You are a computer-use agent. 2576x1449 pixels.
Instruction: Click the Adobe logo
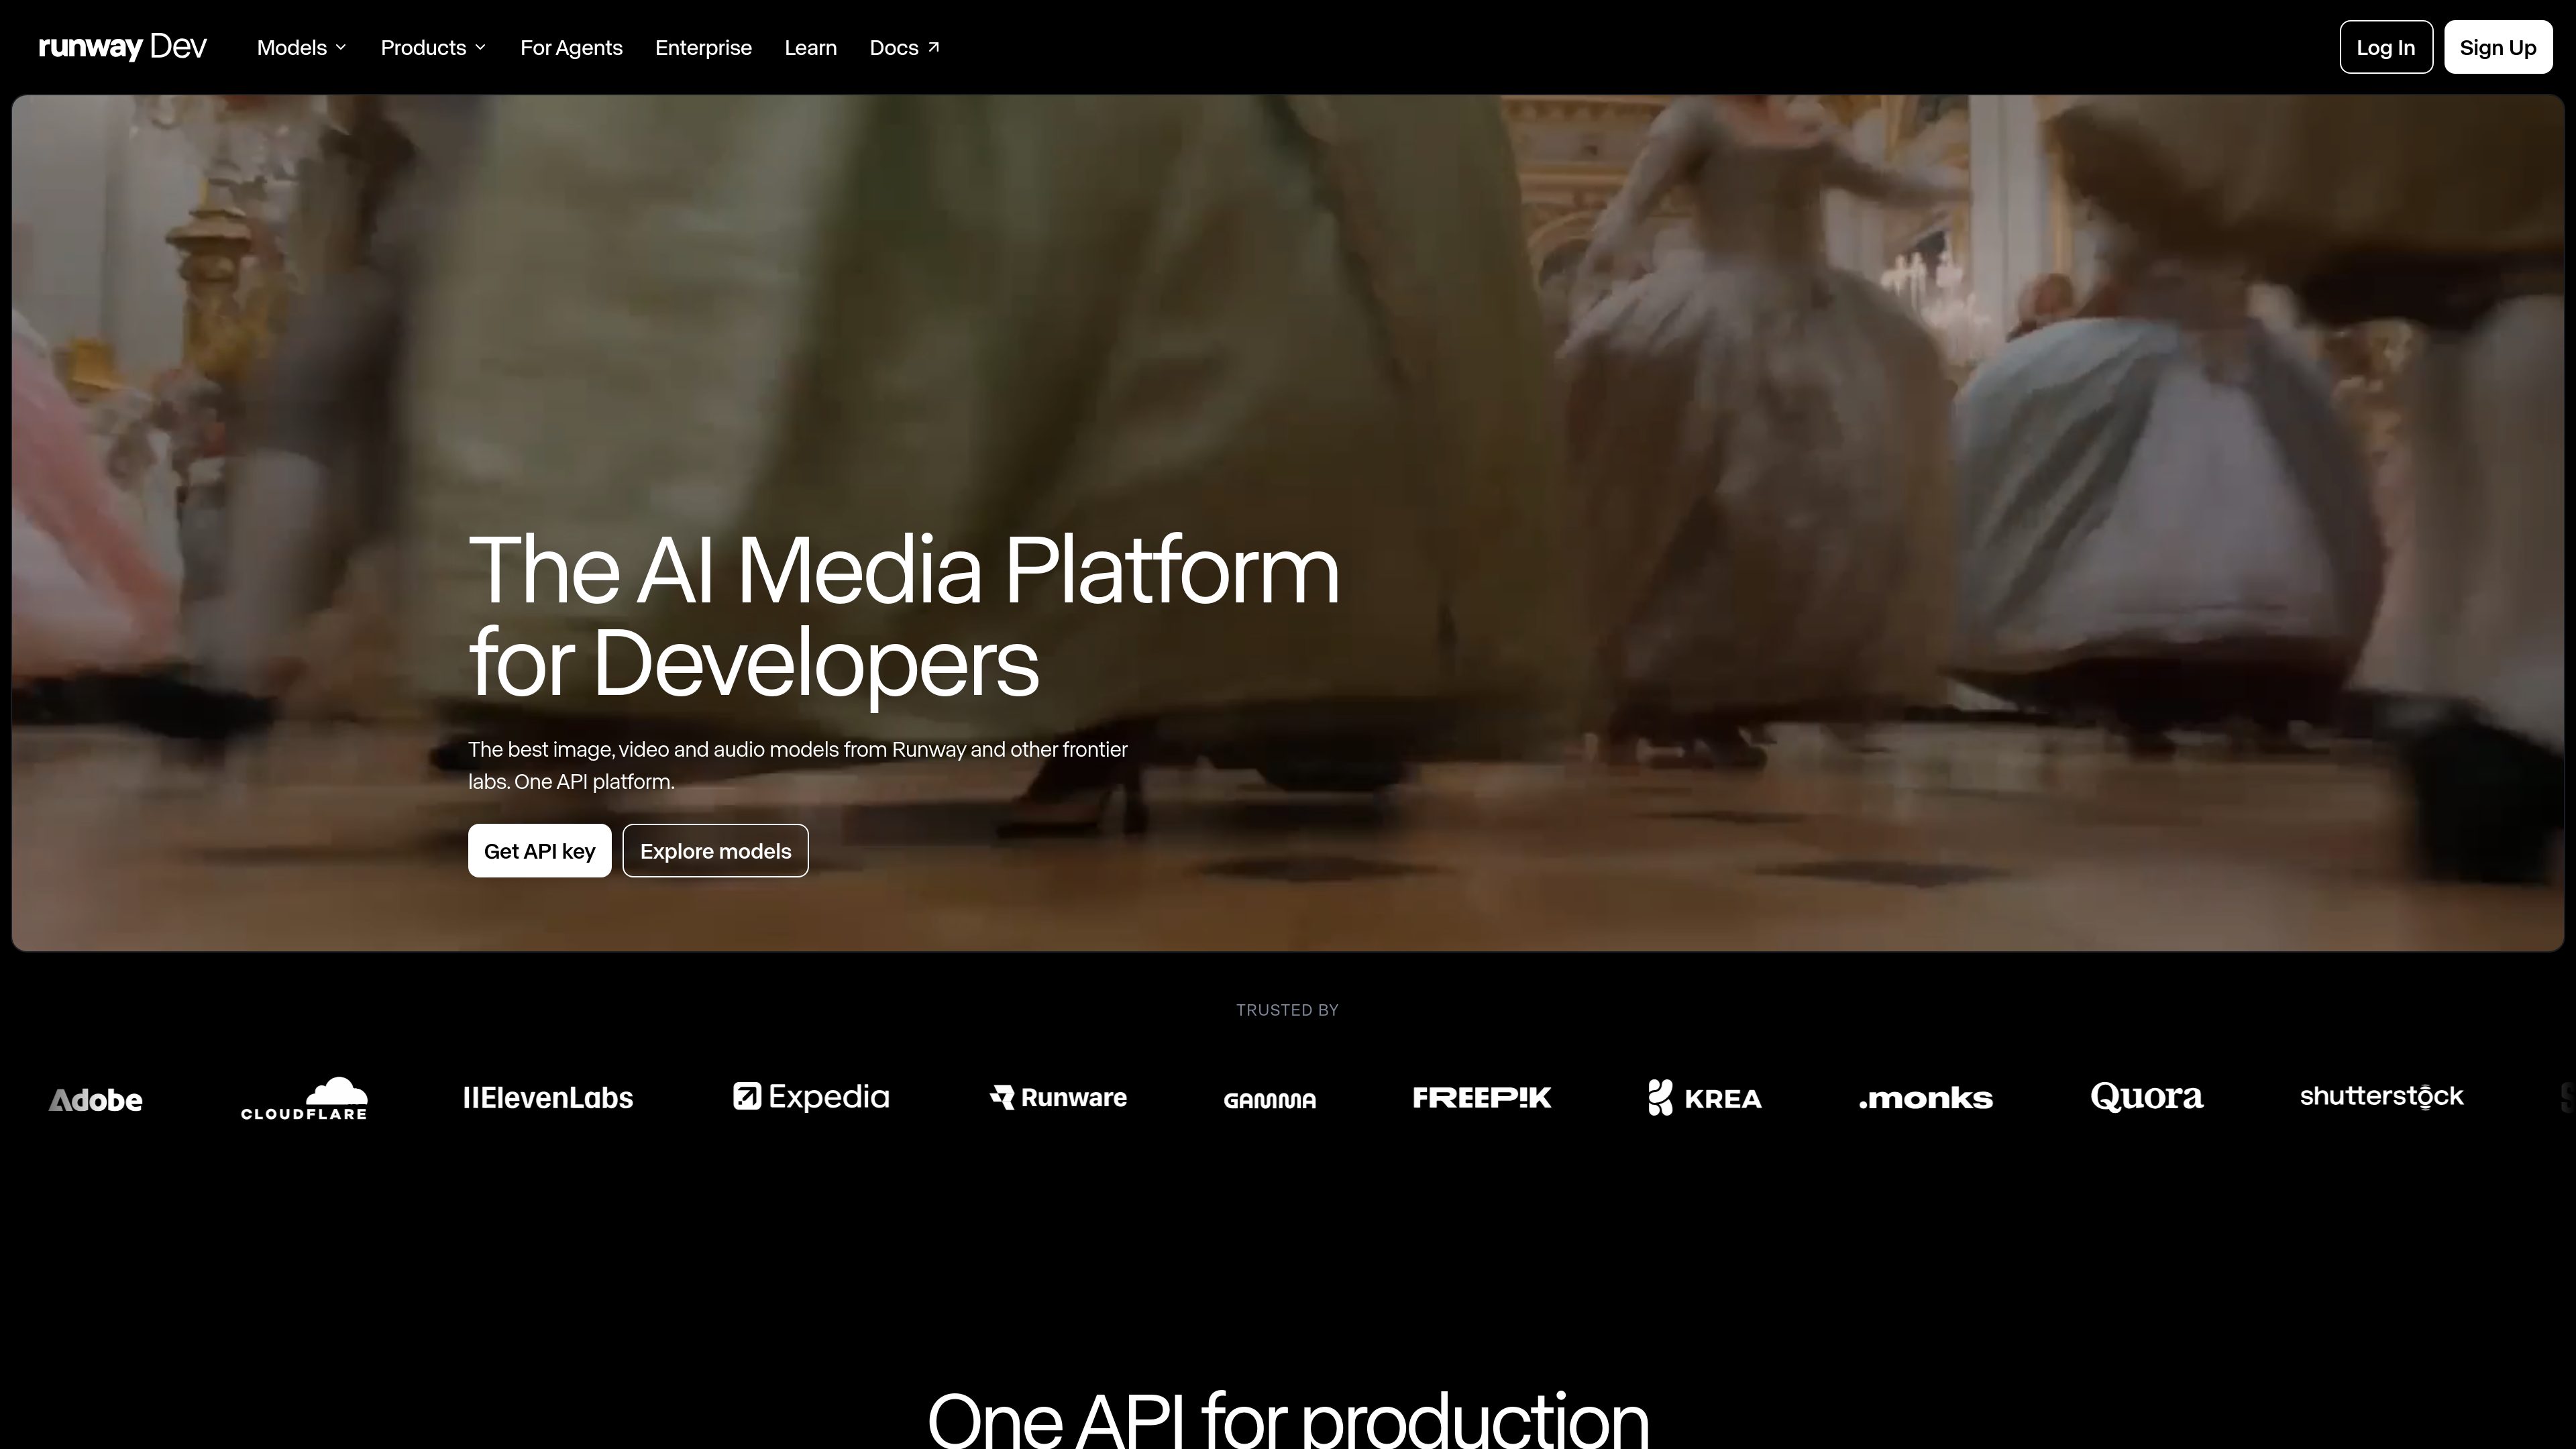point(96,1100)
